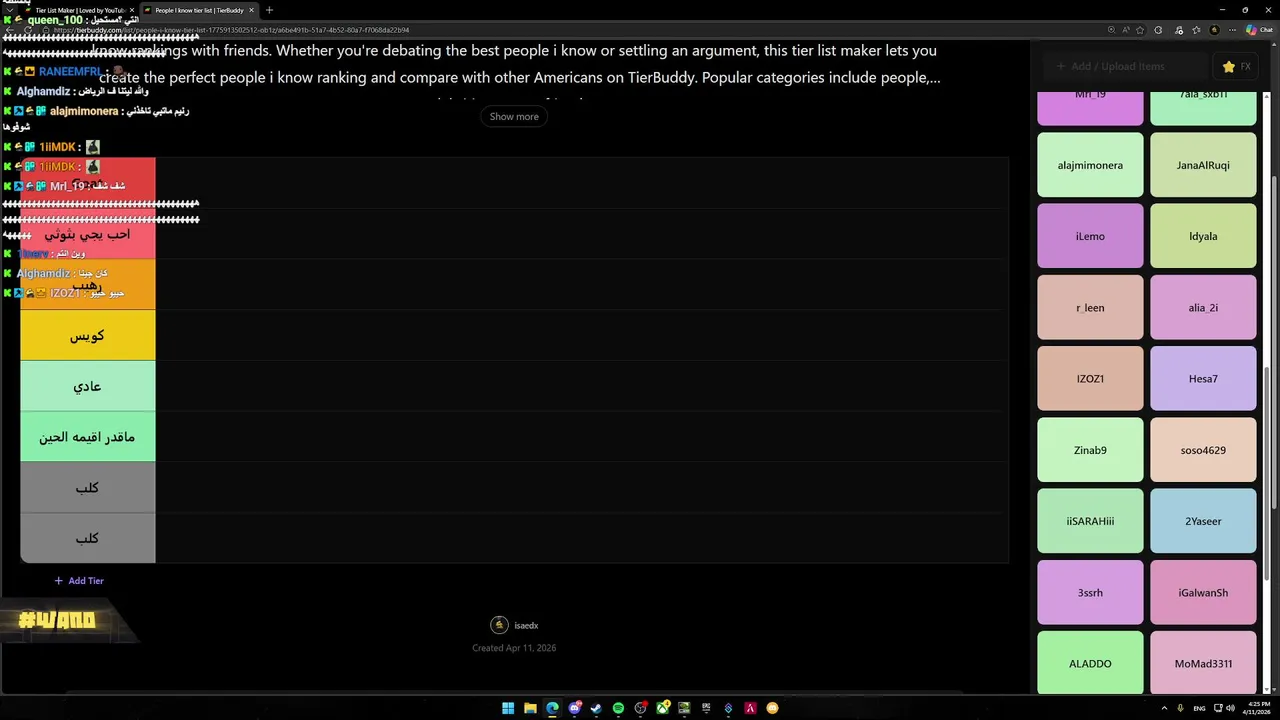1280x720 pixels.
Task: Open Epic Games Launcher from the taskbar
Action: [x=706, y=708]
